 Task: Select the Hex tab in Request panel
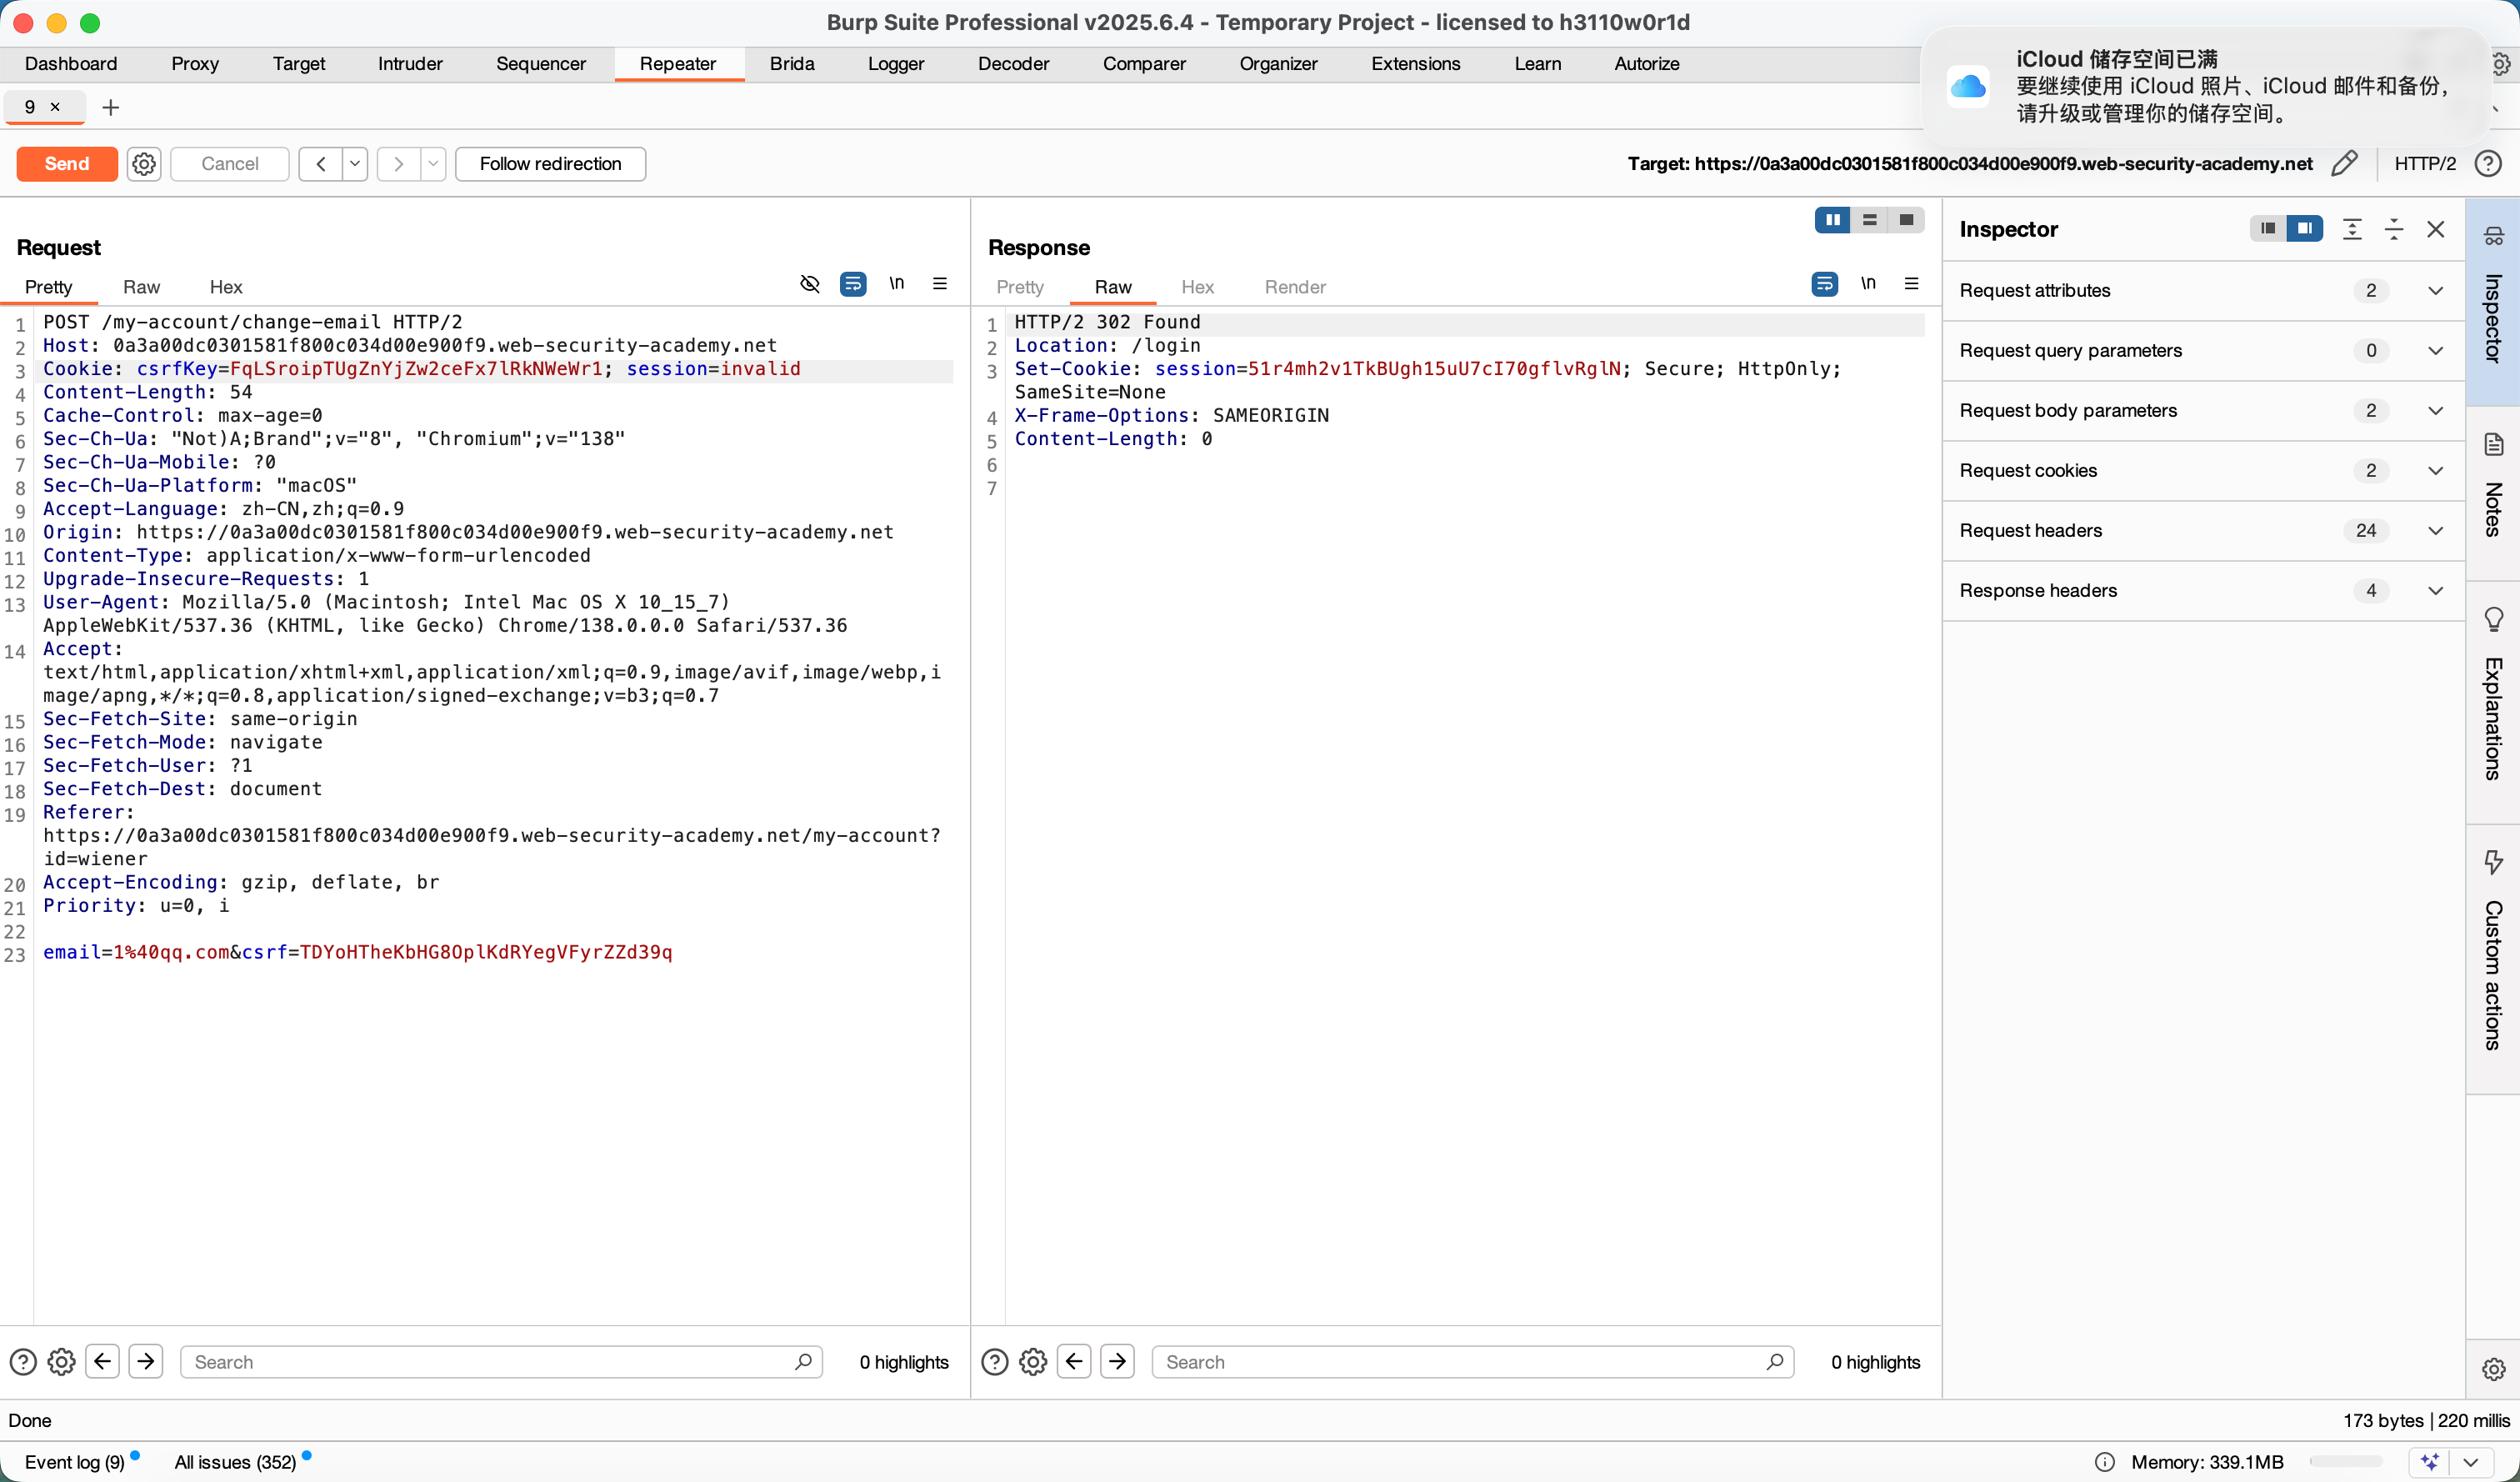226,287
